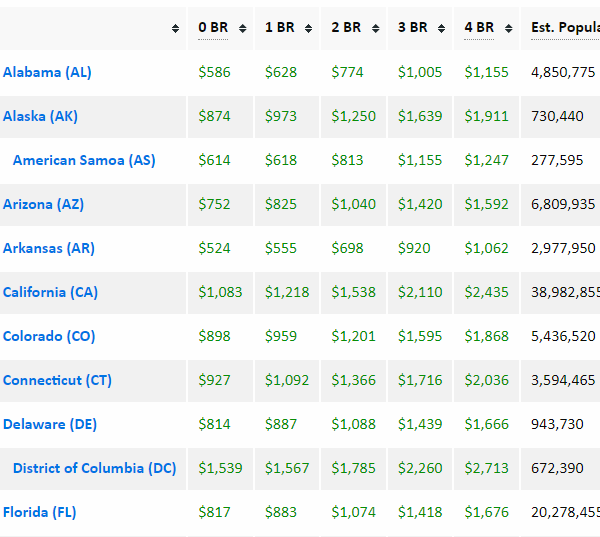Open the Alabama (AL) link
Viewport: 600px width, 537px height.
click(x=47, y=72)
